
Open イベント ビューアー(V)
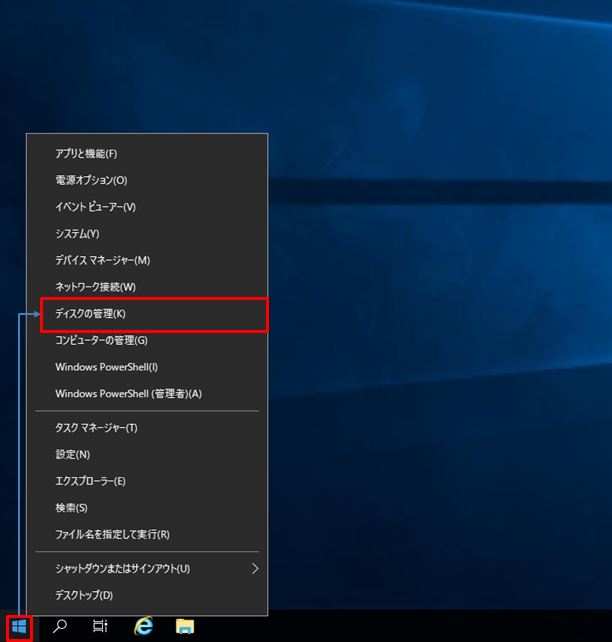click(x=147, y=207)
